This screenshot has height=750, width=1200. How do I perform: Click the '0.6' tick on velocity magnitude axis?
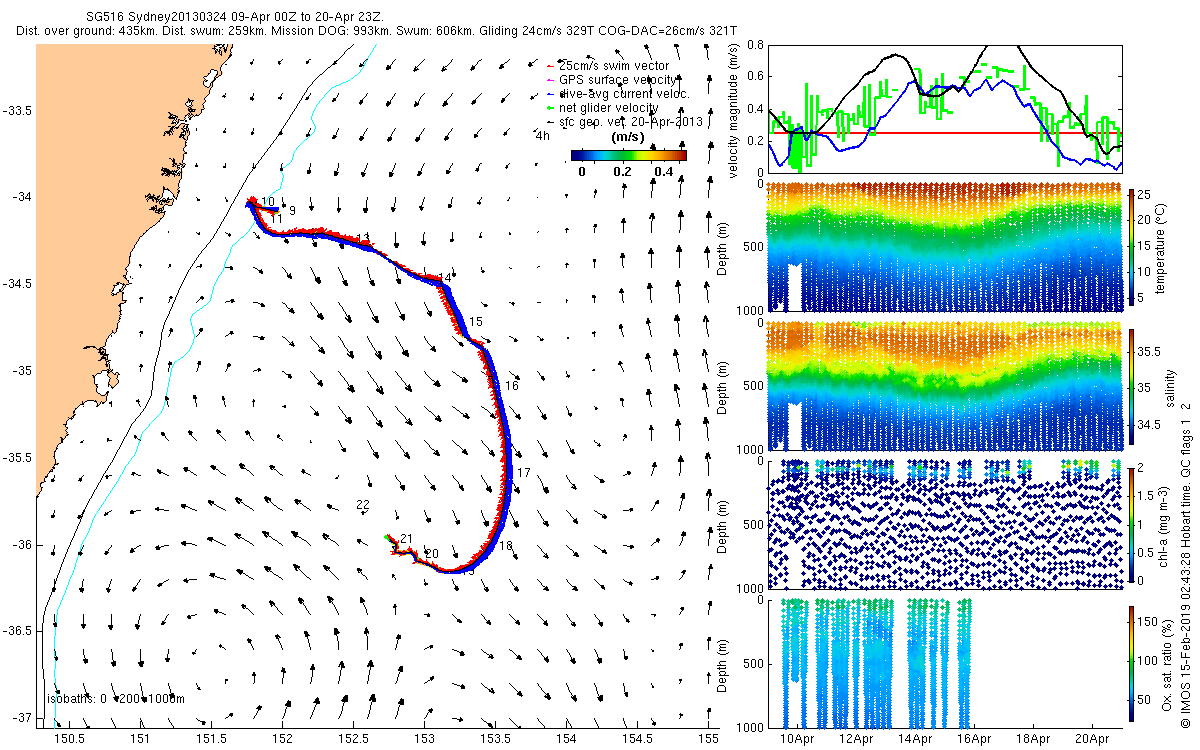pos(754,77)
